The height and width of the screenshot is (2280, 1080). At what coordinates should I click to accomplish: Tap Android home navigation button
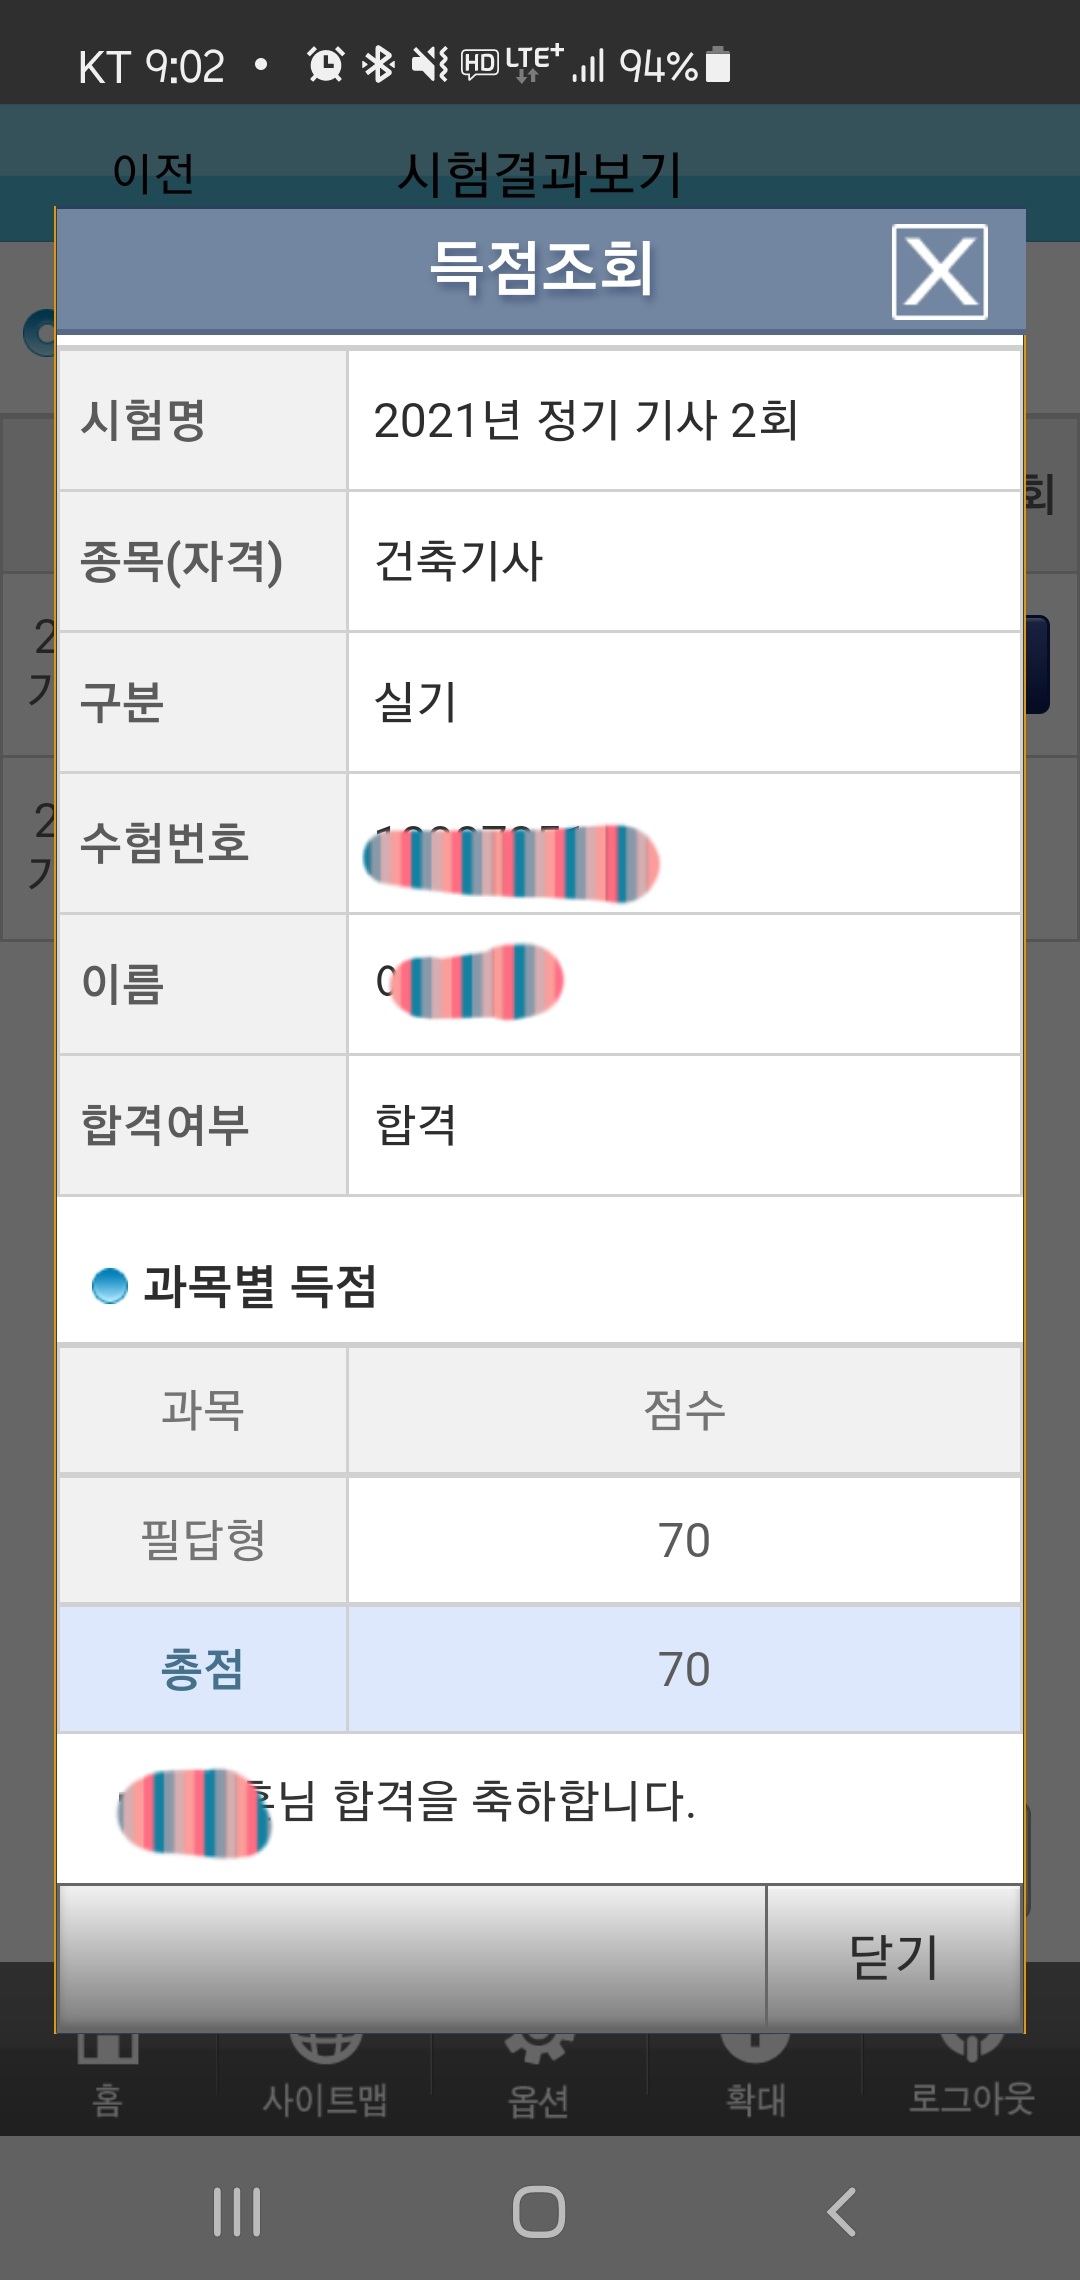point(539,2212)
